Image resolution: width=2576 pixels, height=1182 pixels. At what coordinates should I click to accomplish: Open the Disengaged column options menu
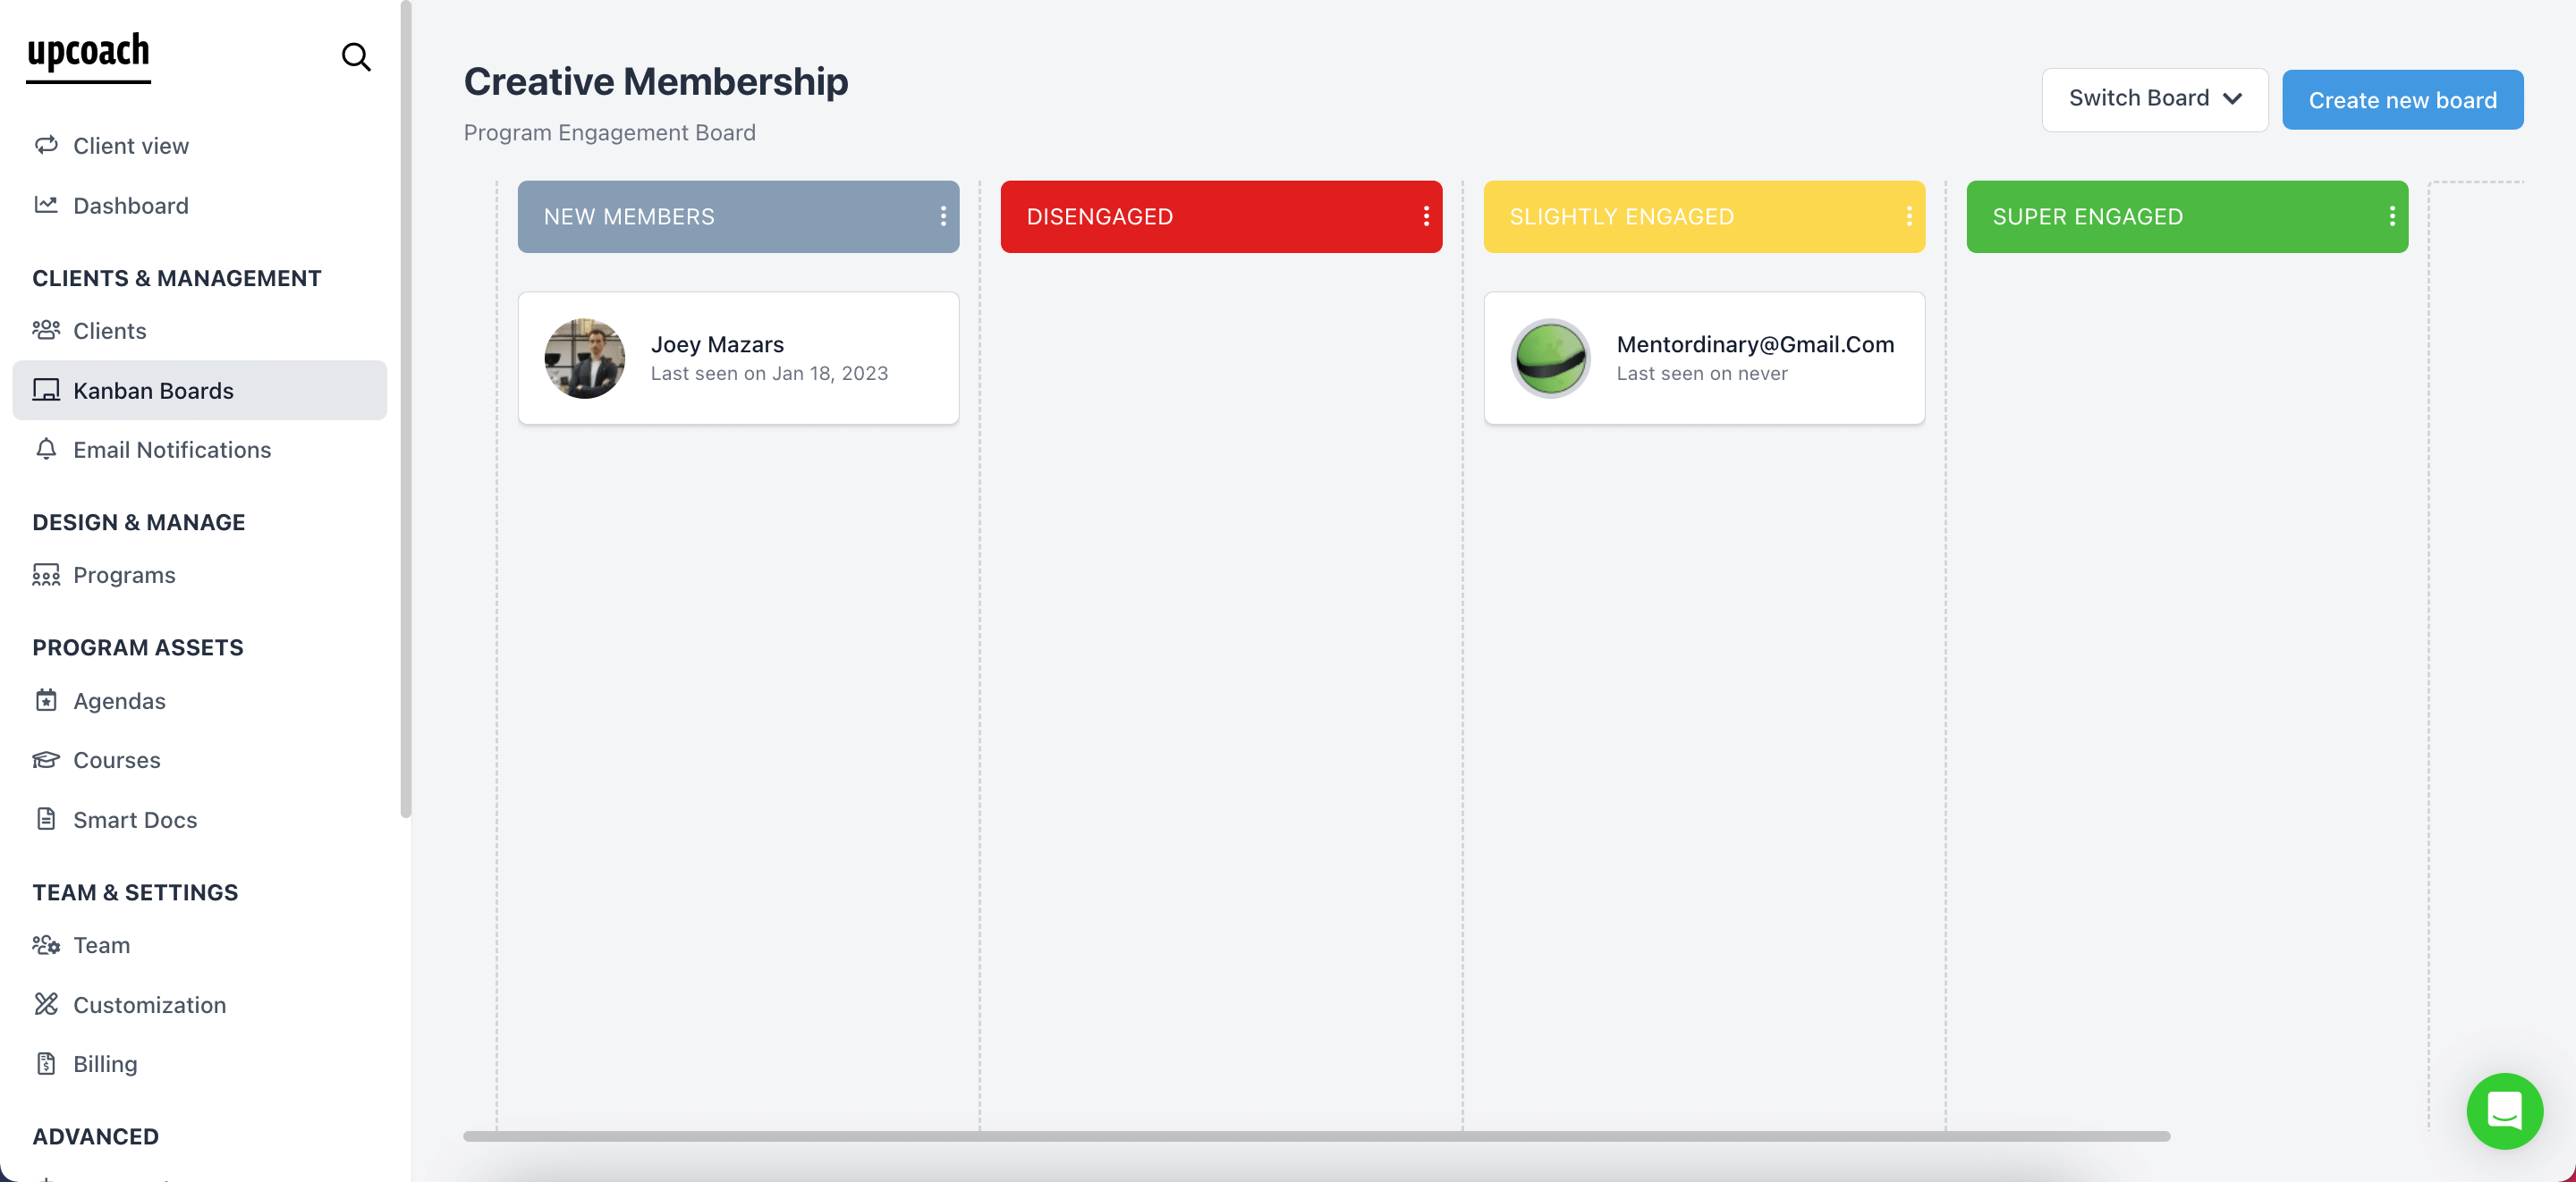tap(1426, 216)
